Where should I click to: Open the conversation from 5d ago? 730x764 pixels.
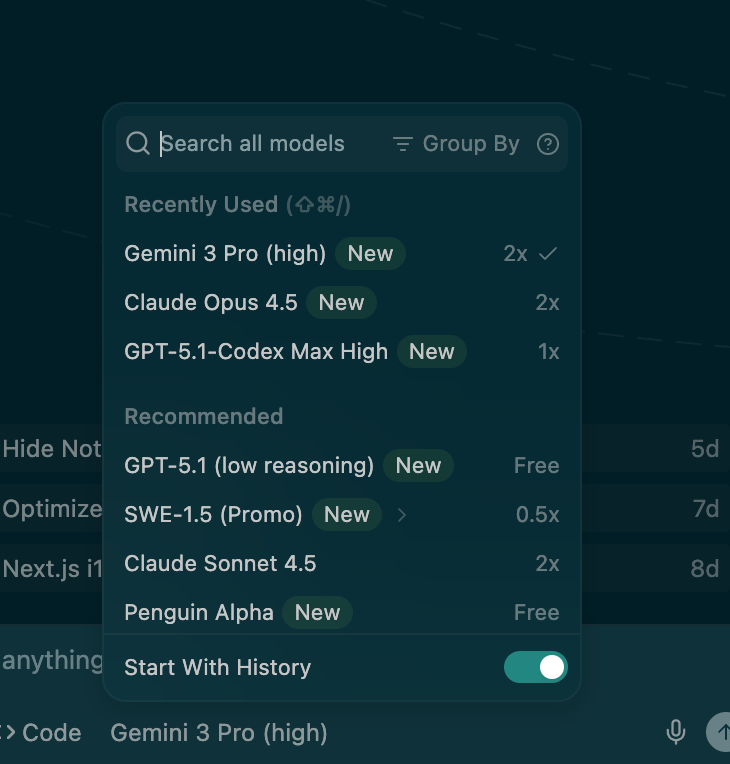tap(650, 449)
